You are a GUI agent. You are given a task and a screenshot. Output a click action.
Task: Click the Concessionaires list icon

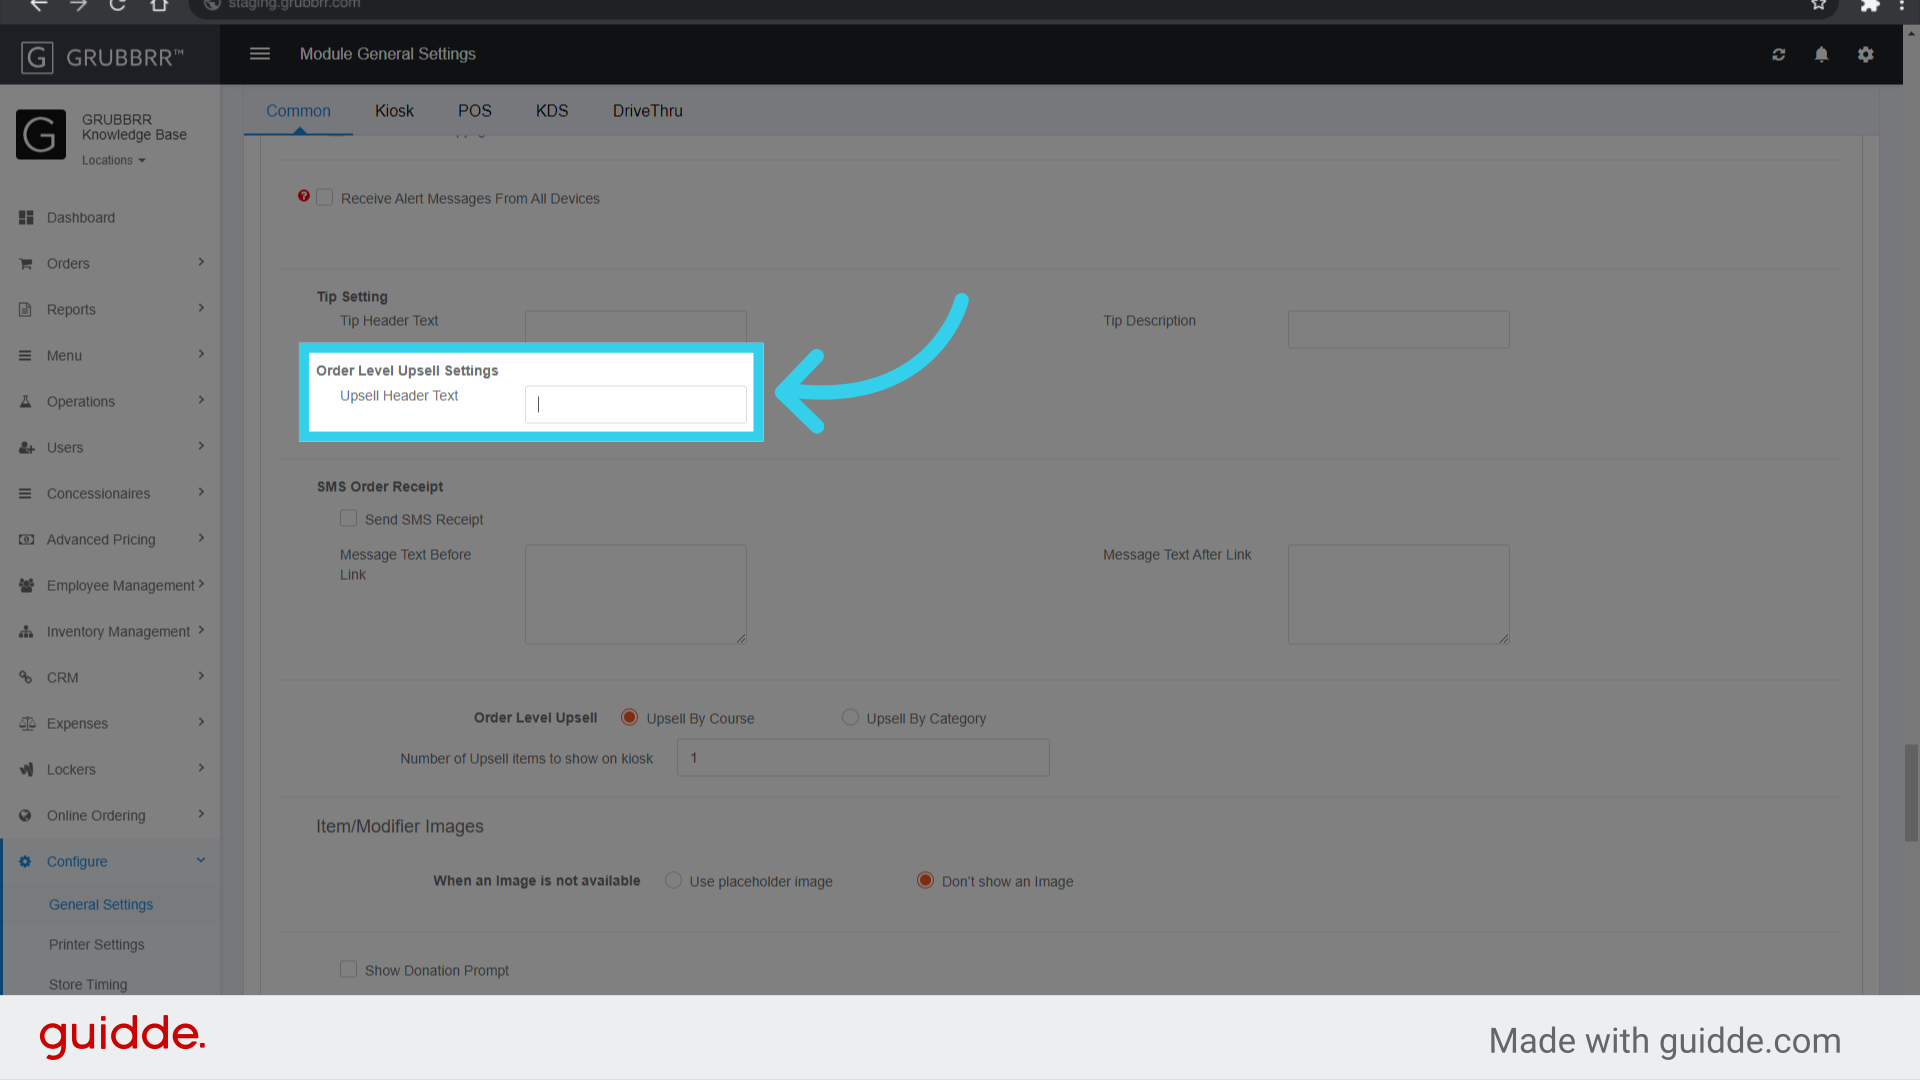coord(26,494)
